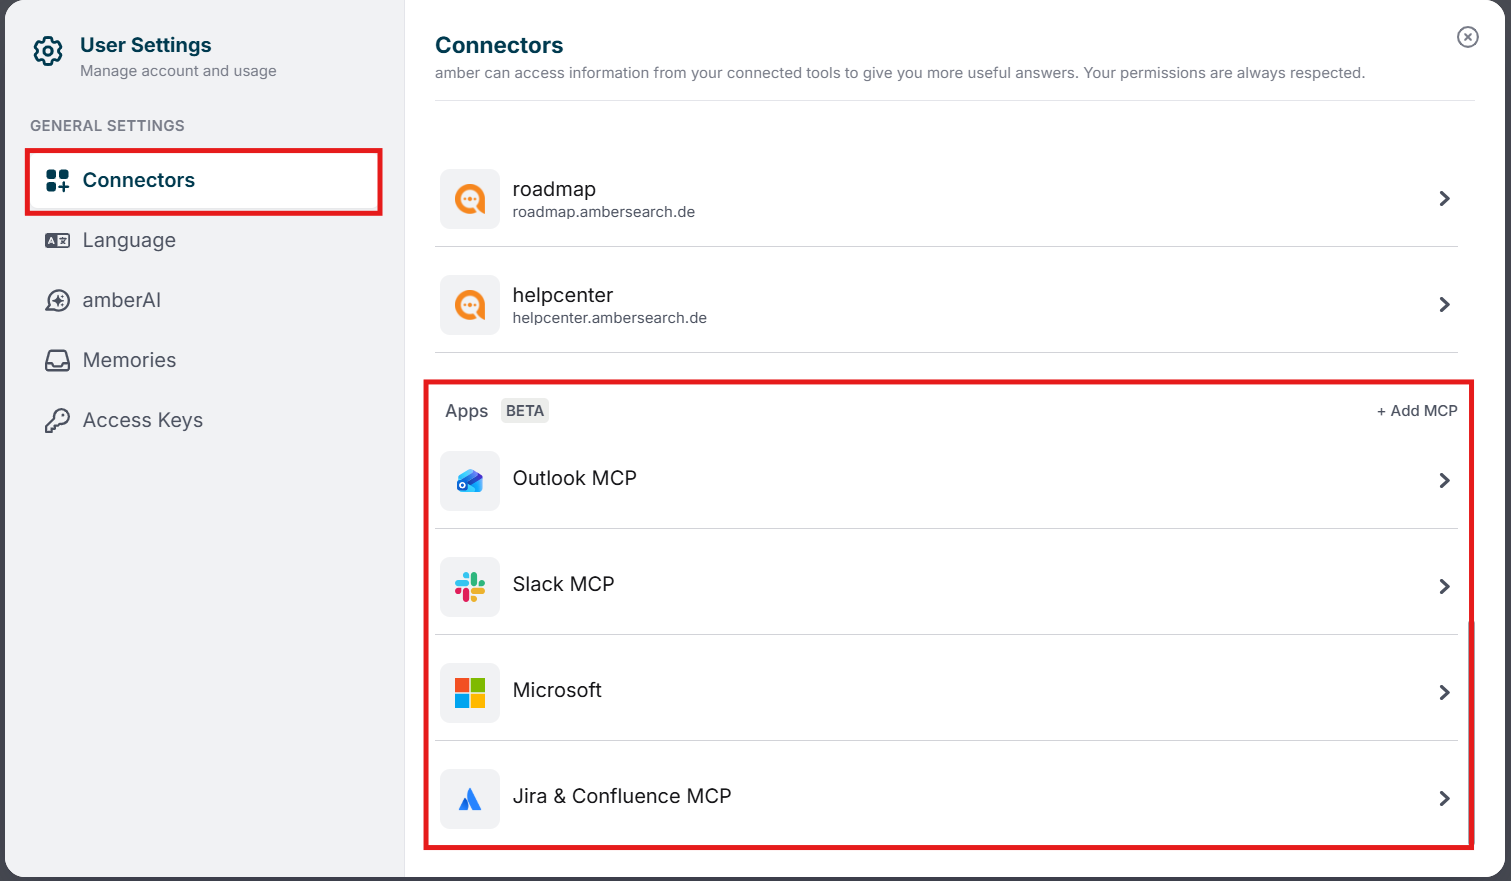Click the Outlook MCP label
The height and width of the screenshot is (881, 1511).
point(575,478)
